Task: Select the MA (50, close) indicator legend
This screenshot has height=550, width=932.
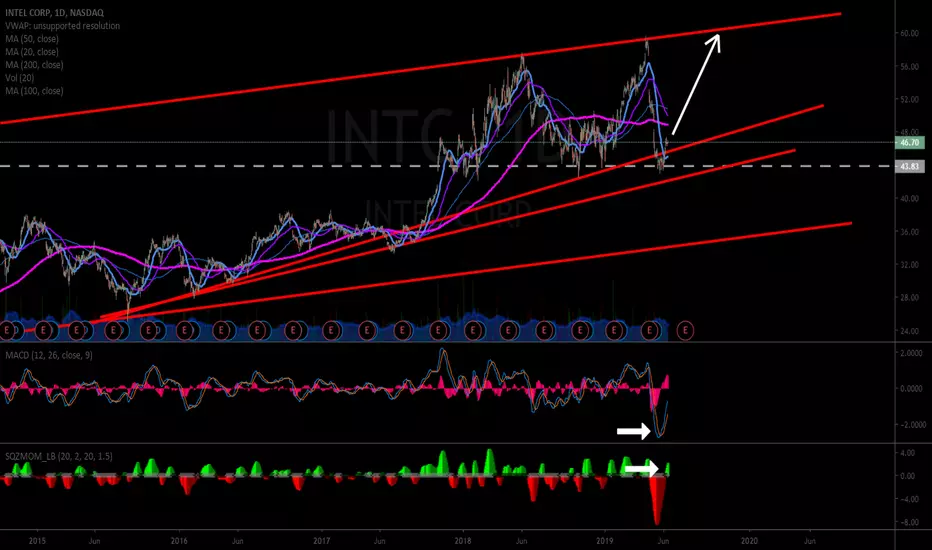Action: 32,39
